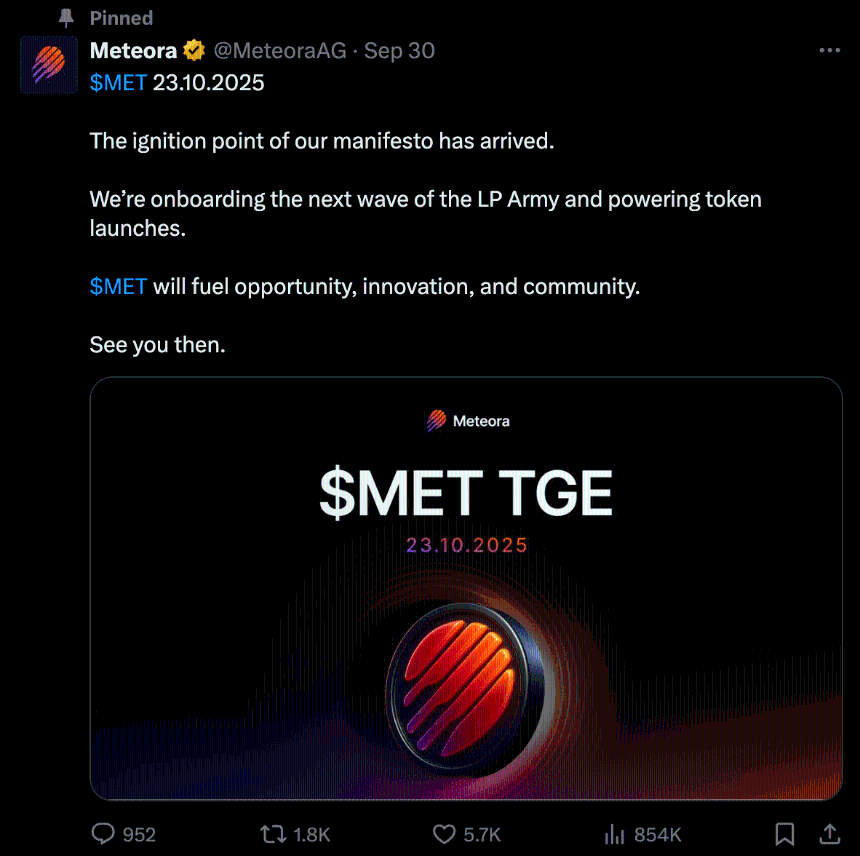
Task: Click the "ignition point of our manifesto" text
Action: 321,141
